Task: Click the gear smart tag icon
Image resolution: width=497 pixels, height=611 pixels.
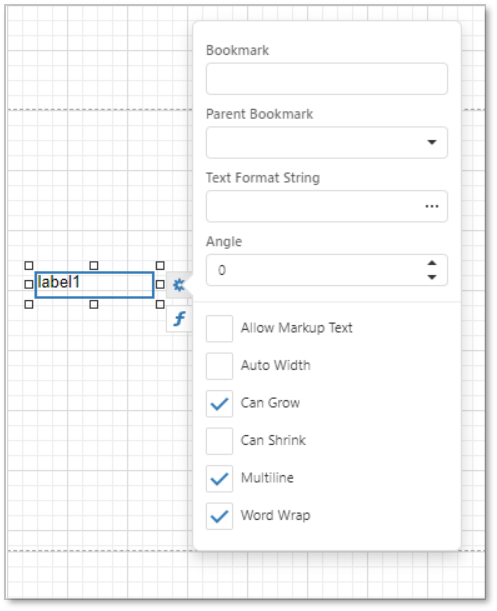Action: tap(179, 285)
